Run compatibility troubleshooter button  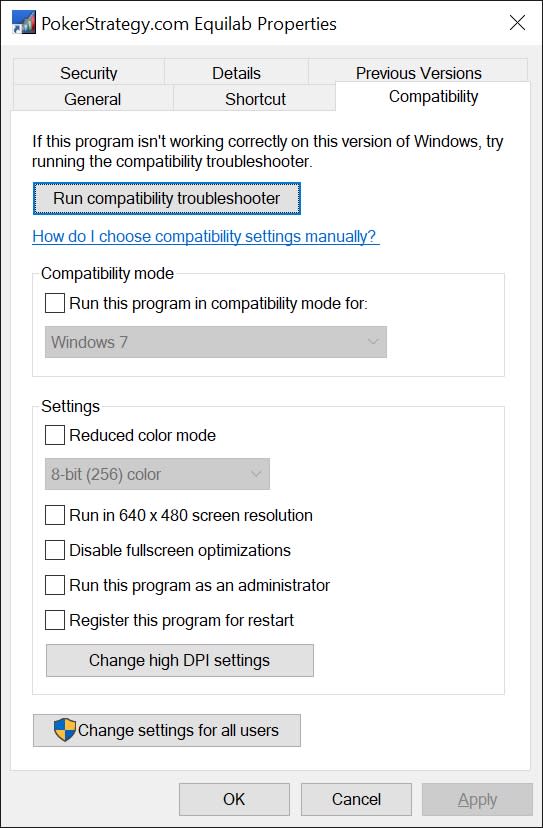[x=167, y=199]
